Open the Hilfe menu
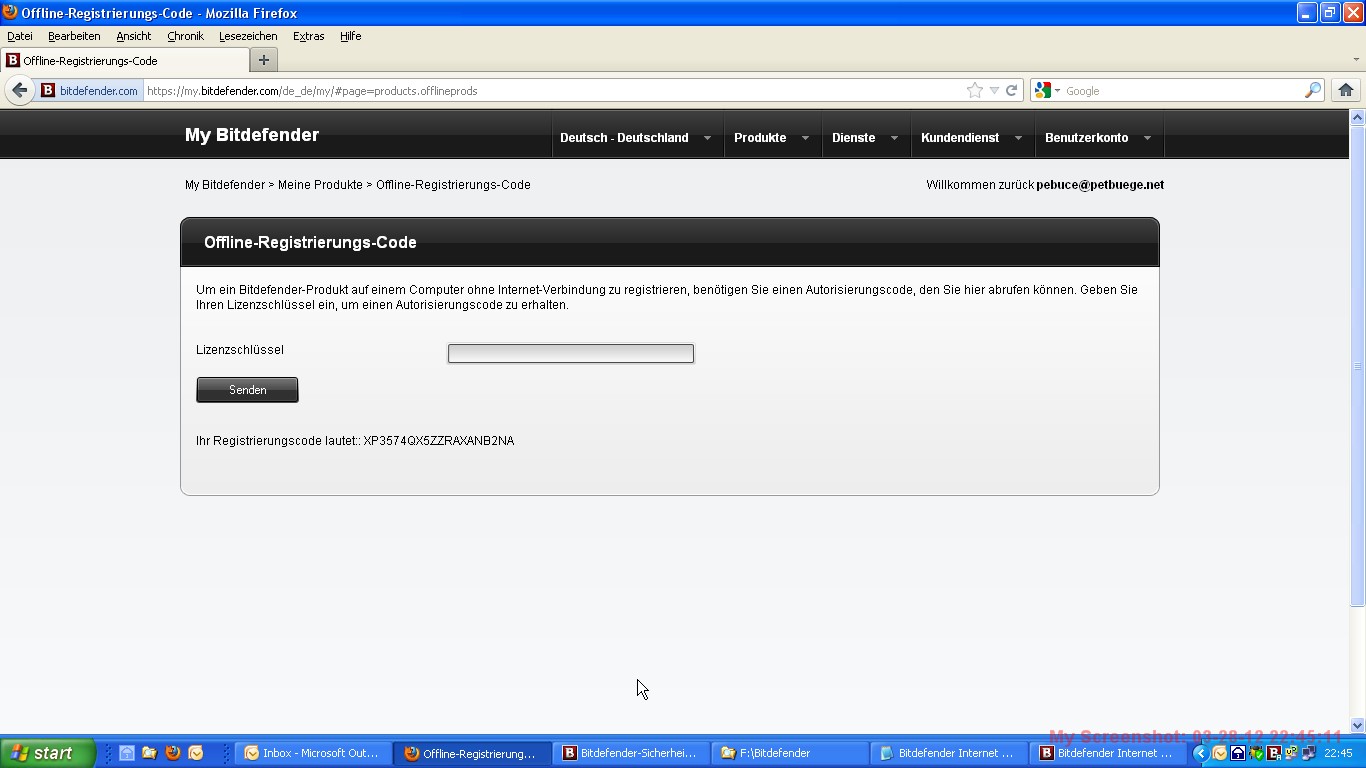The image size is (1366, 768). (x=350, y=36)
